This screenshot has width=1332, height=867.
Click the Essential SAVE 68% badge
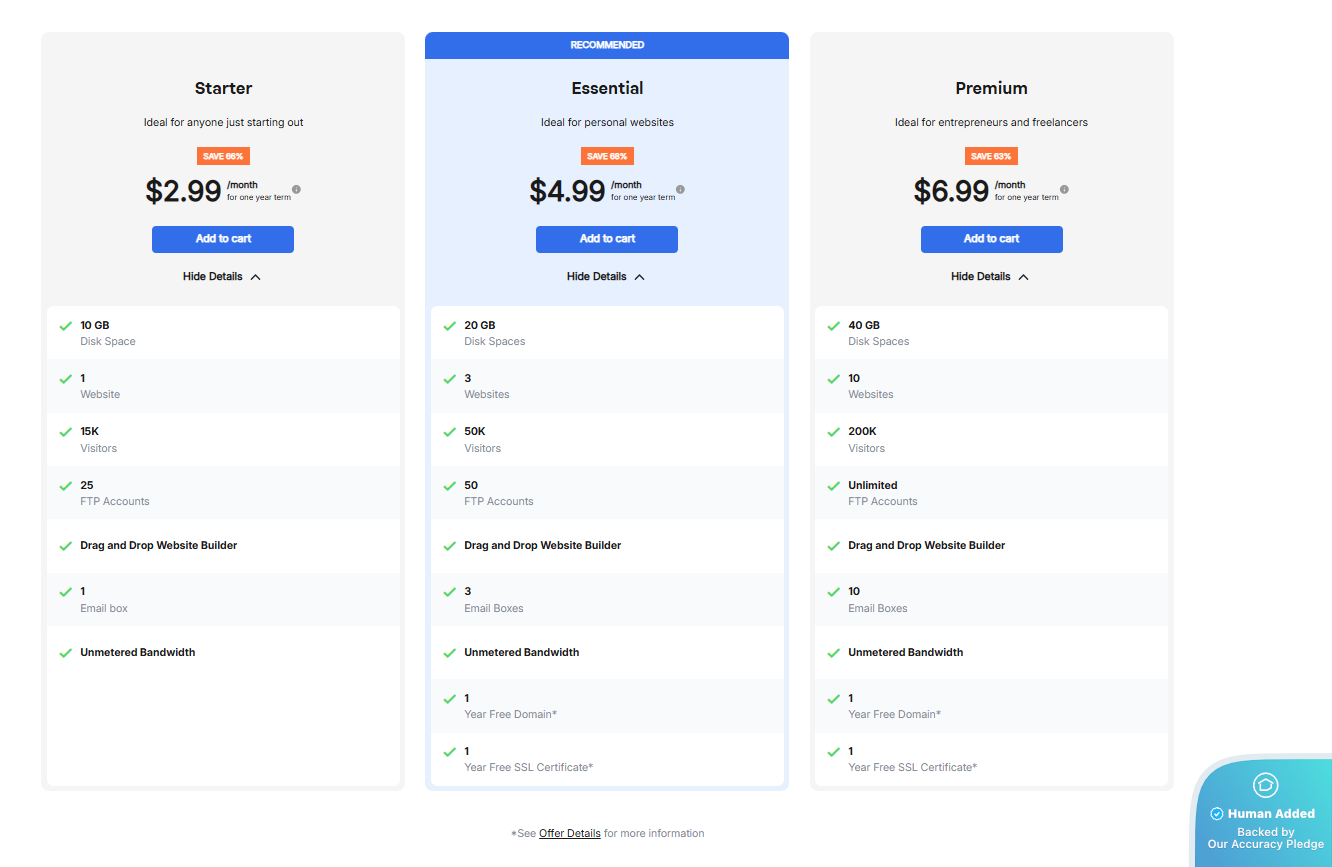pyautogui.click(x=607, y=156)
